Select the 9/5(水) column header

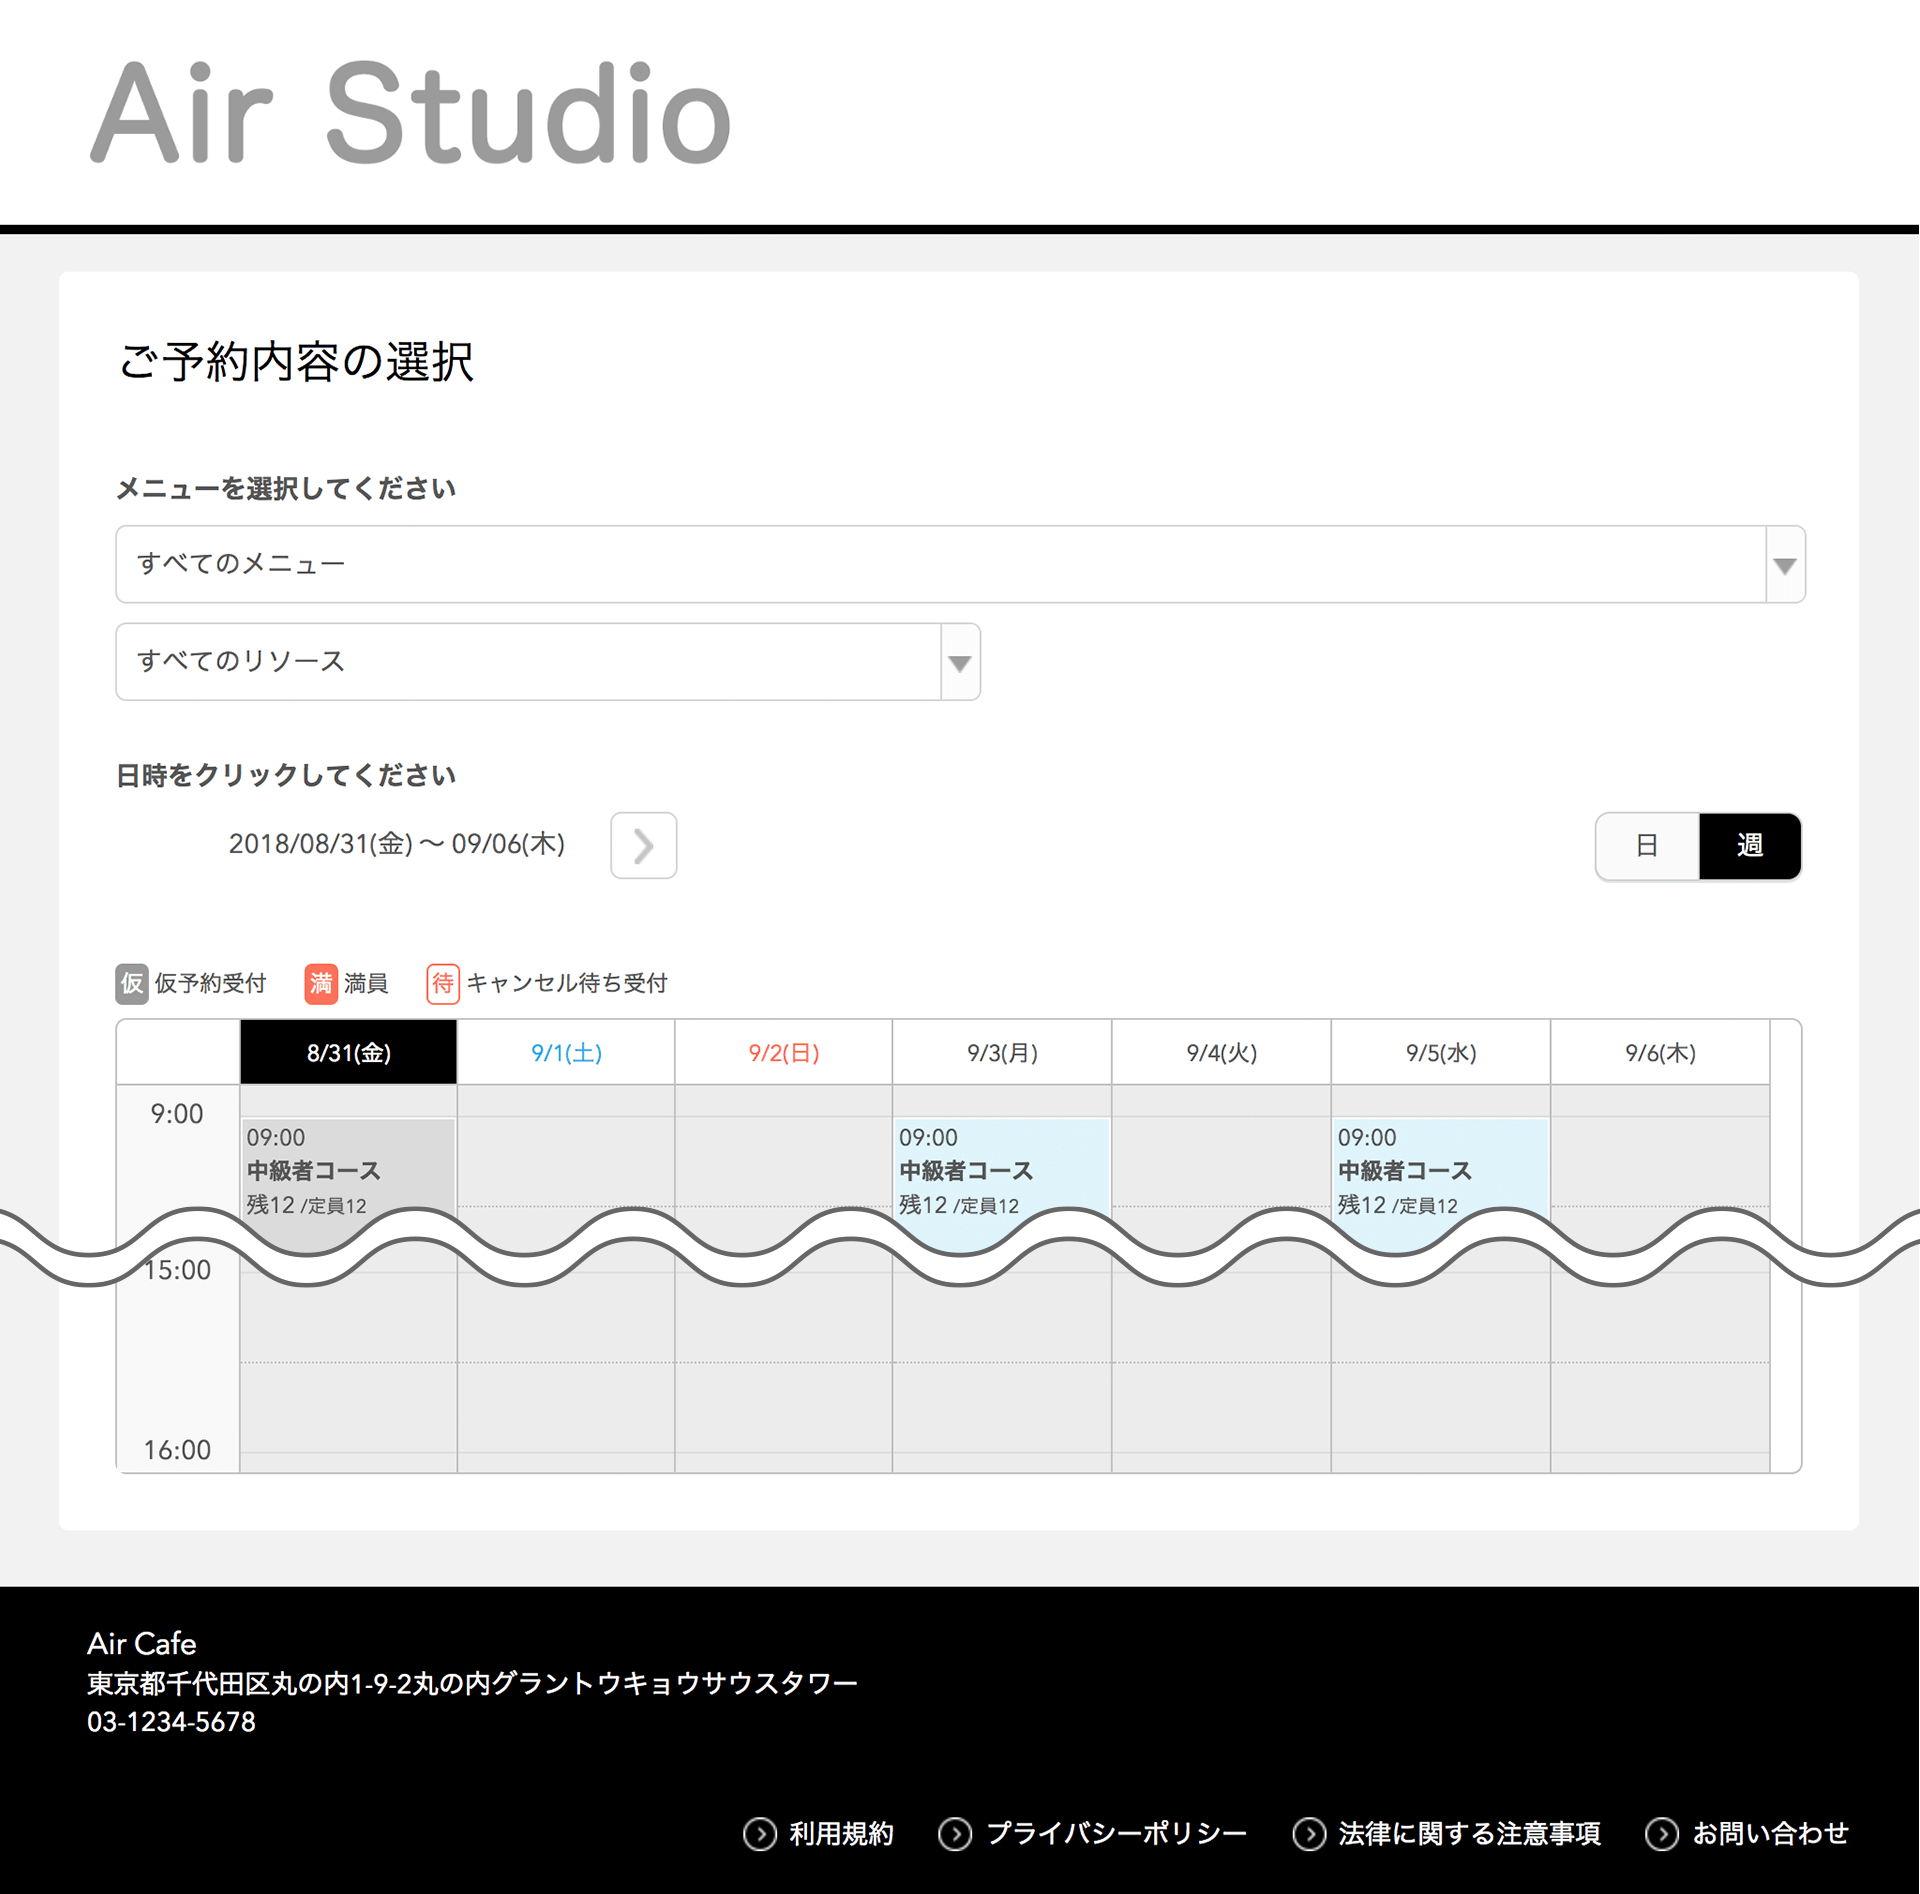1441,1052
